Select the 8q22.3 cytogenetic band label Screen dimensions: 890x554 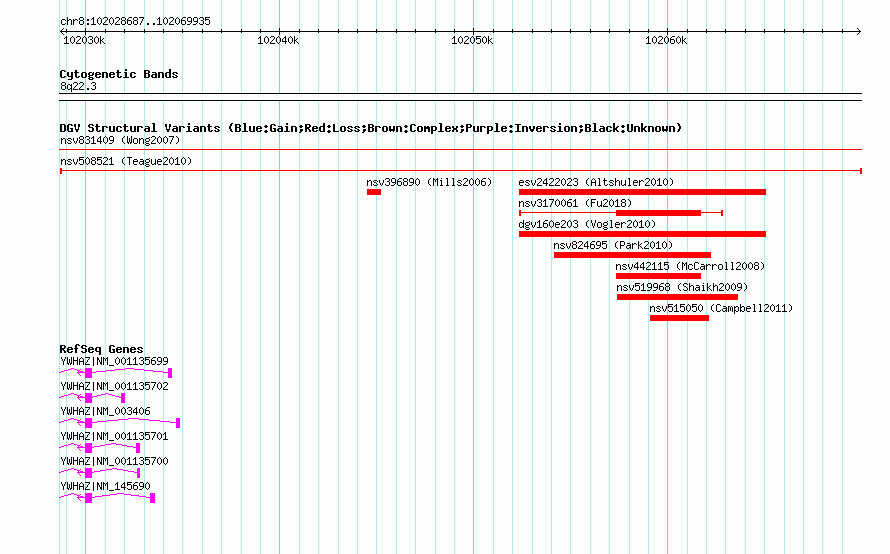coord(78,86)
